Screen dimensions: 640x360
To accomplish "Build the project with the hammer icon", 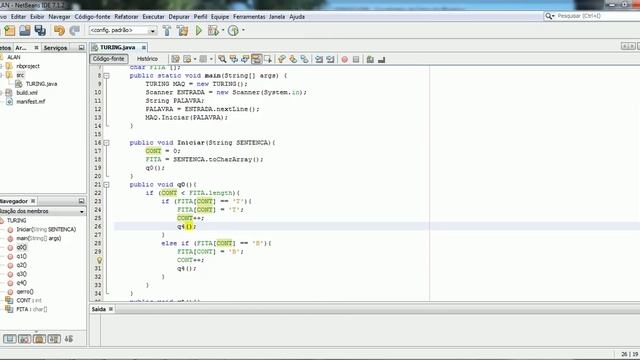I will coord(167,31).
